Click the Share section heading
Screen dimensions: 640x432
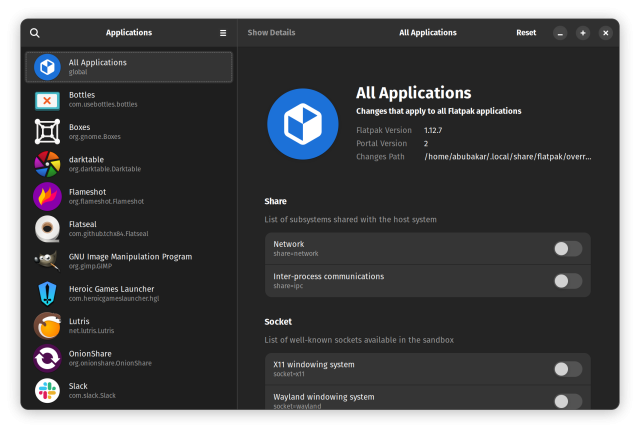[276, 201]
